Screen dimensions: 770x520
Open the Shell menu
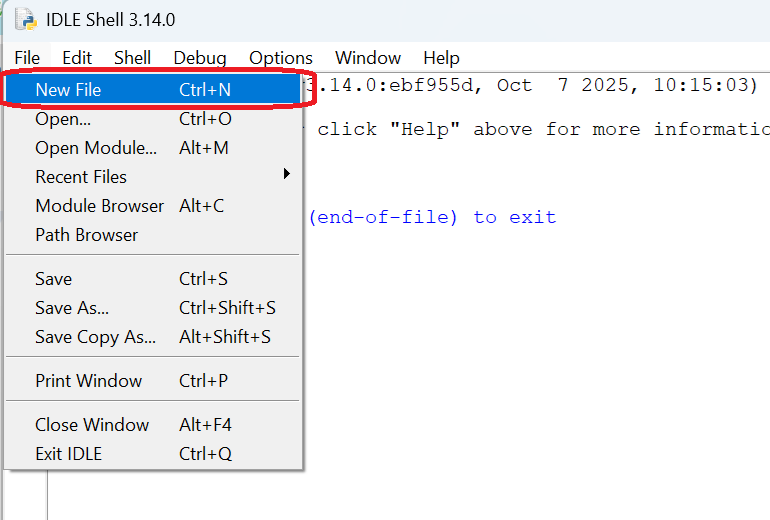coord(132,58)
